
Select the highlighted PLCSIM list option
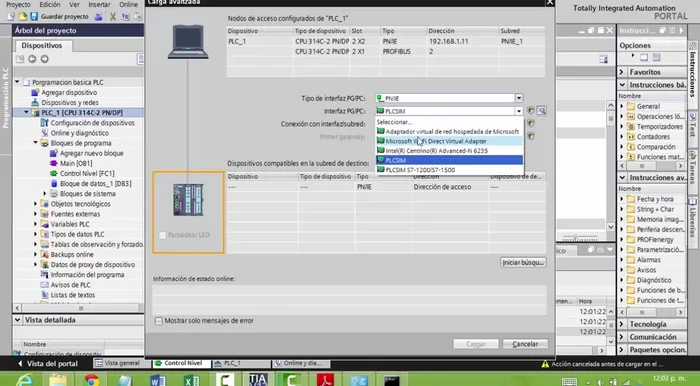tap(449, 160)
